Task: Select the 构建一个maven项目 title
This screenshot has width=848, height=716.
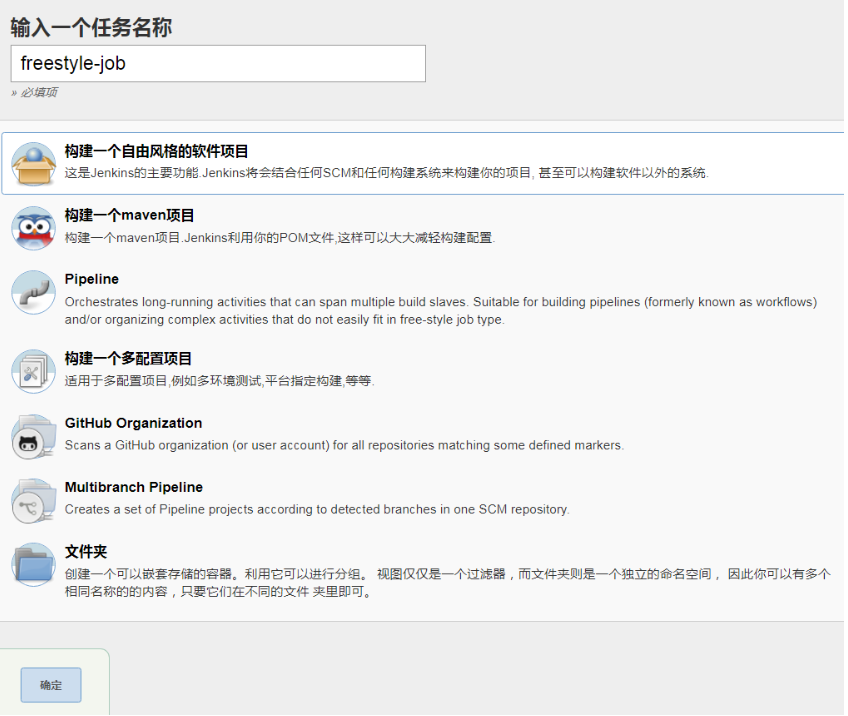Action: click(x=129, y=215)
